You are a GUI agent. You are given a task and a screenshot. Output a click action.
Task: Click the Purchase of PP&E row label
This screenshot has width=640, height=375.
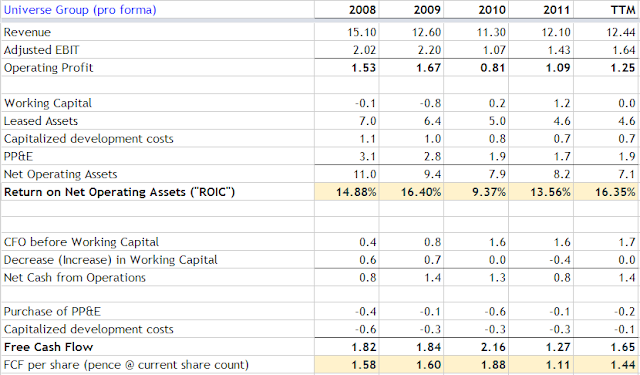[x=52, y=312]
